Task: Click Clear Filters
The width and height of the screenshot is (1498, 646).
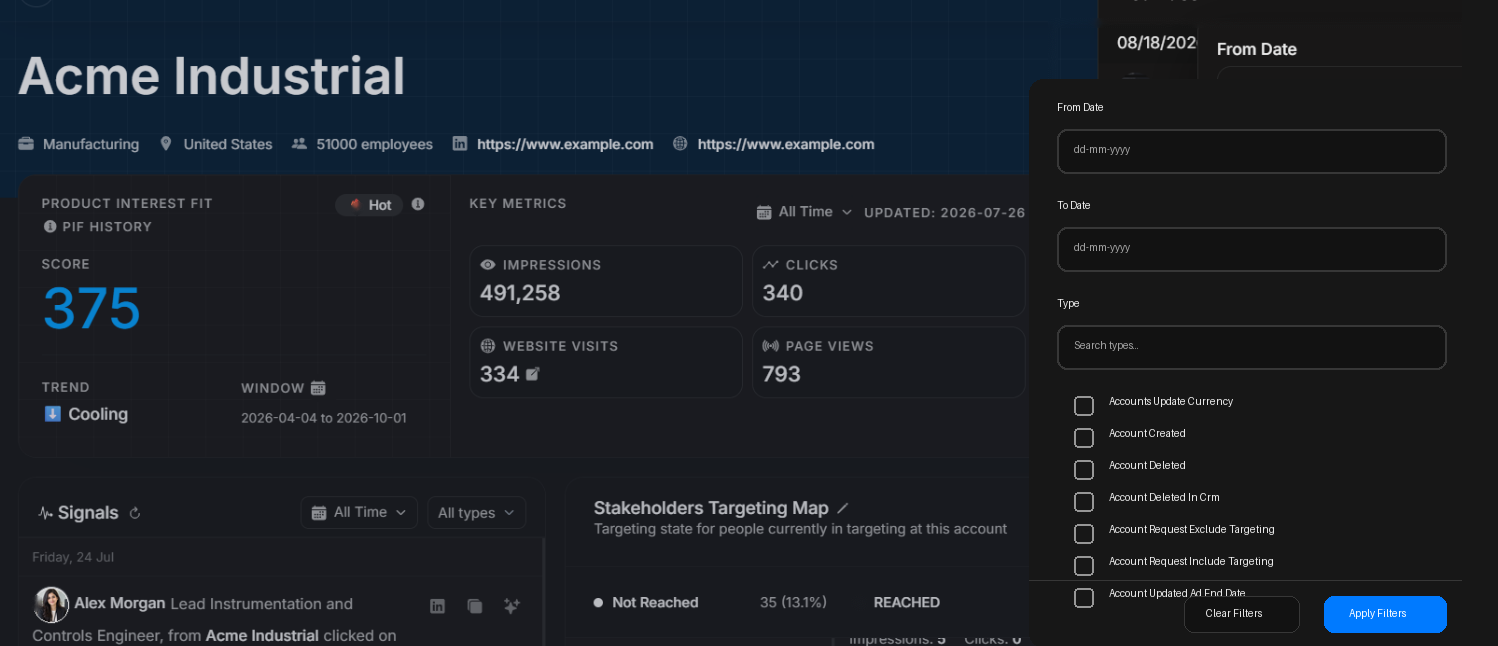Action: coord(1241,614)
